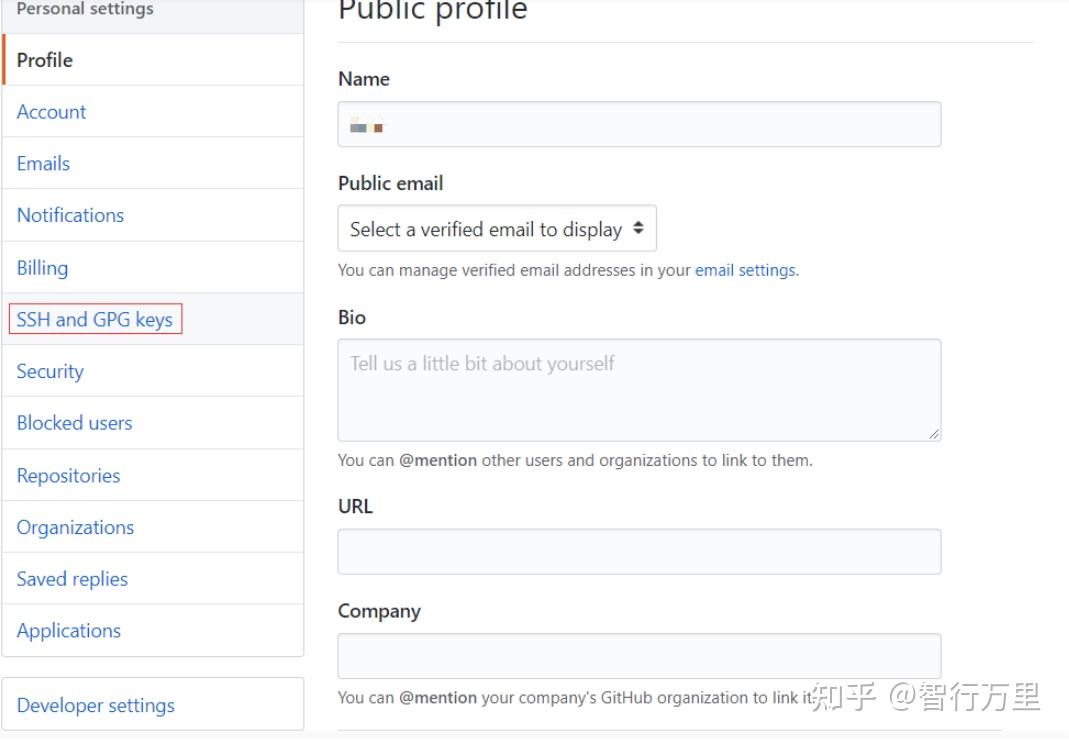Go to Account settings

tap(52, 112)
